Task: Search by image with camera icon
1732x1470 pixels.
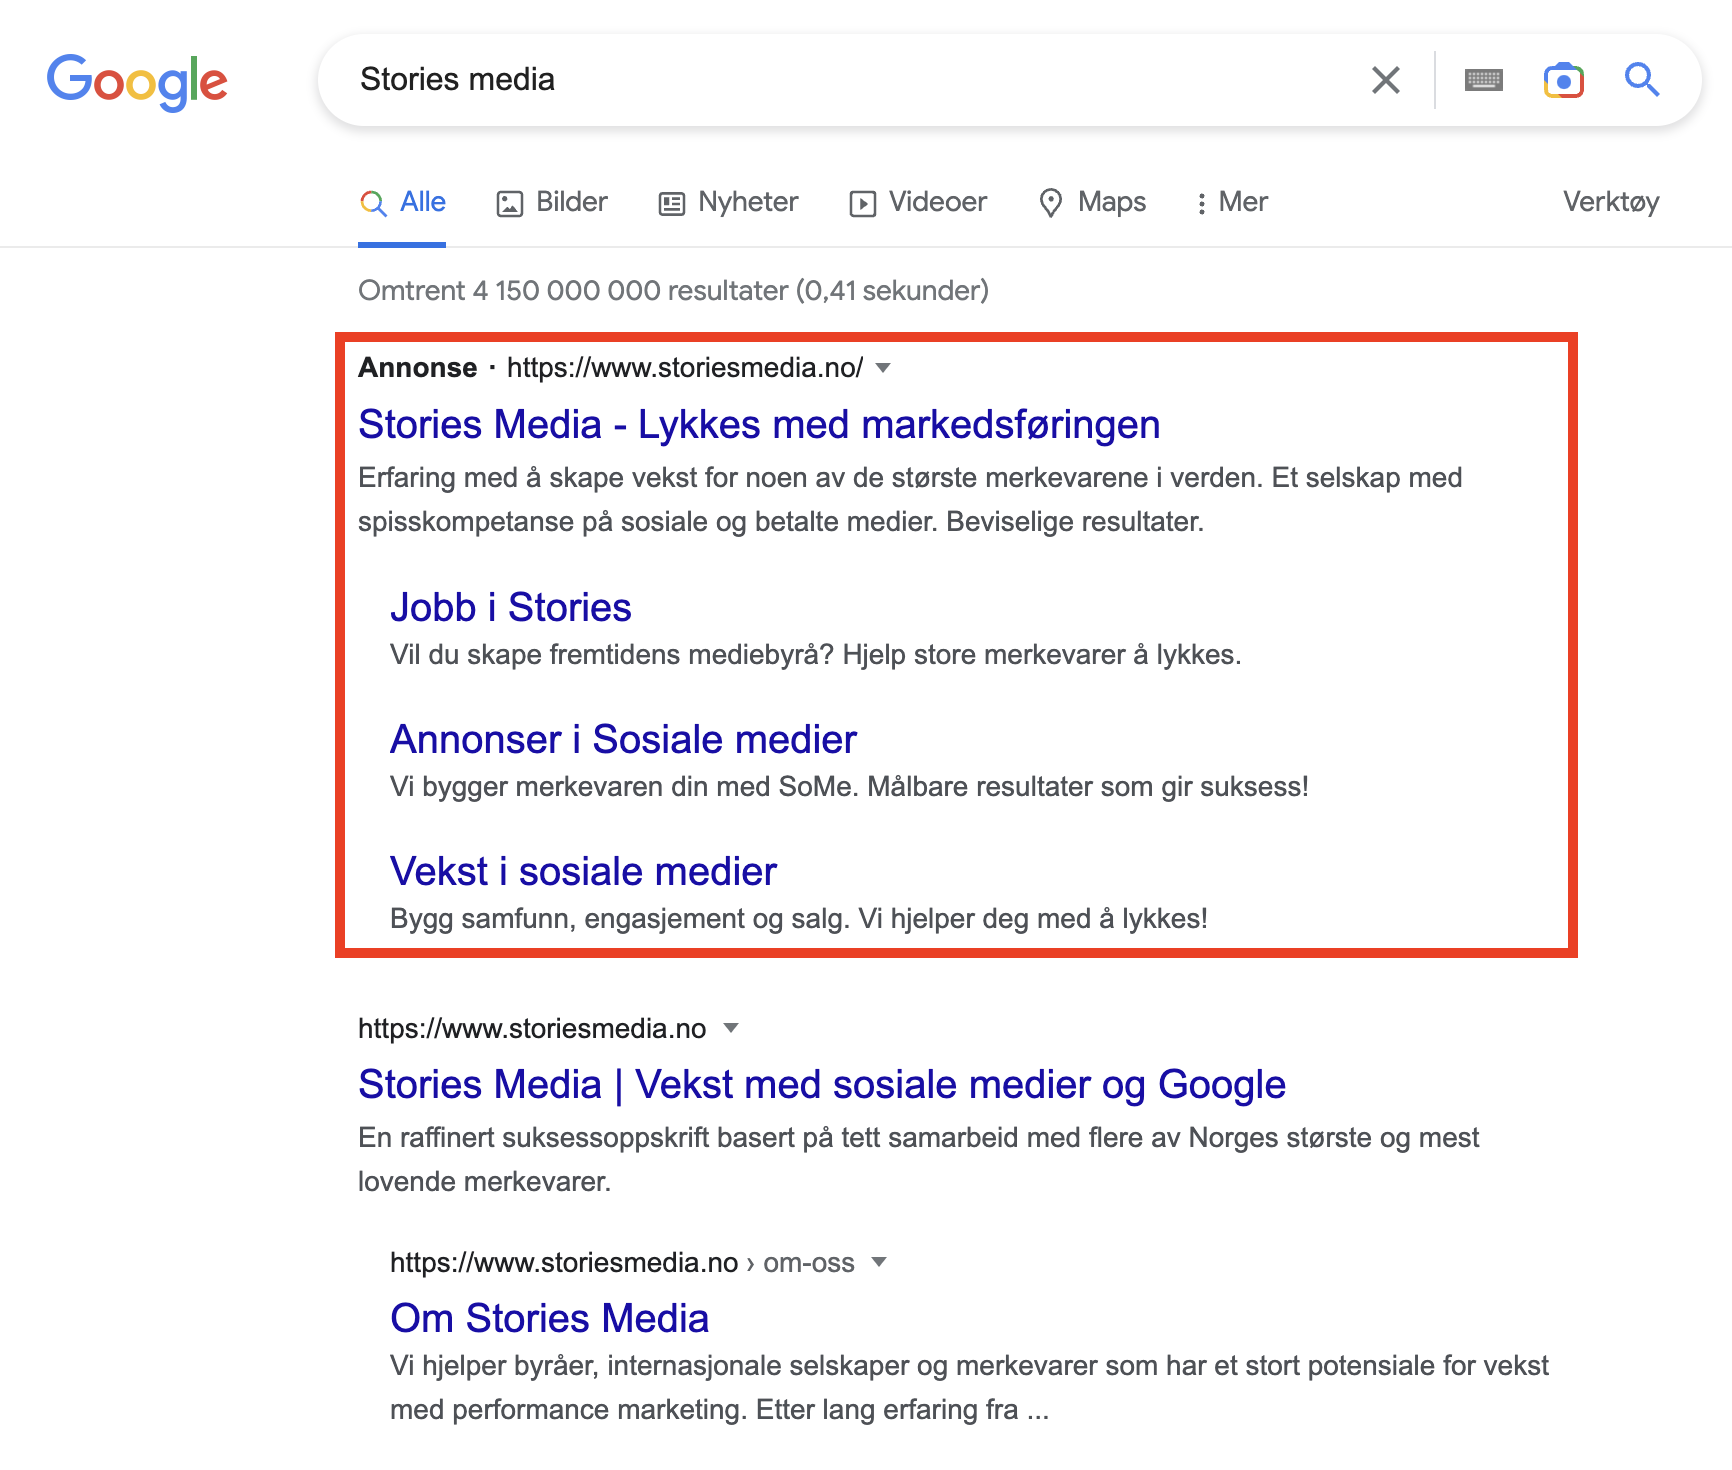Action: (1564, 80)
